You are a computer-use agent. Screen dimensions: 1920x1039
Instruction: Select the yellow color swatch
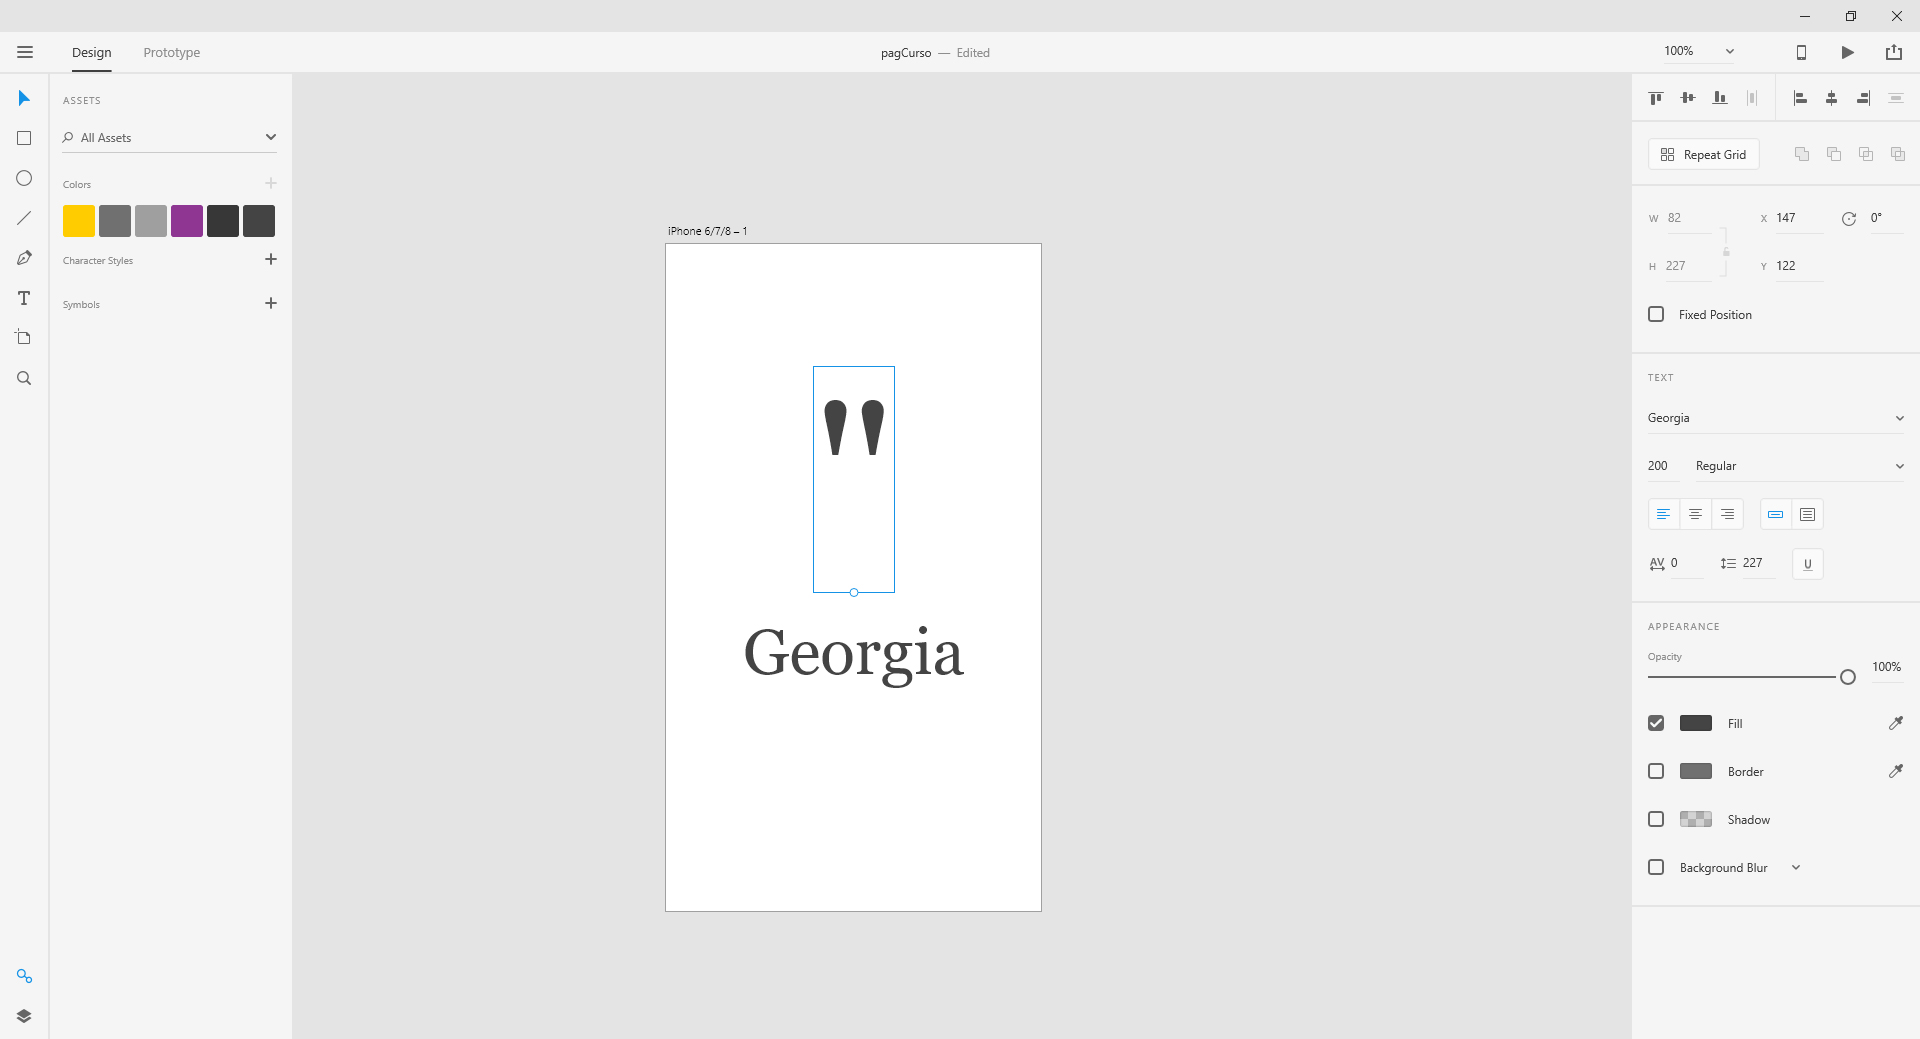[79, 221]
